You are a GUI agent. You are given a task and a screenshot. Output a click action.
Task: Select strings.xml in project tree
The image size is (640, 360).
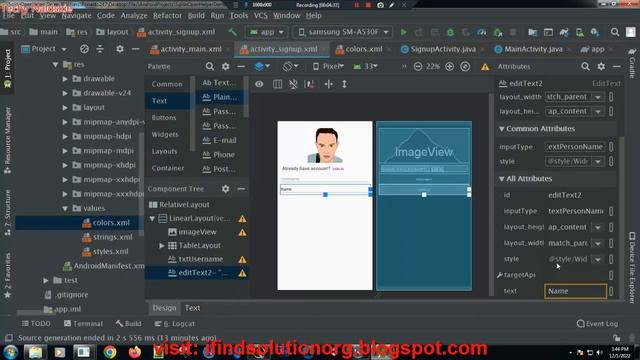pyautogui.click(x=108, y=237)
